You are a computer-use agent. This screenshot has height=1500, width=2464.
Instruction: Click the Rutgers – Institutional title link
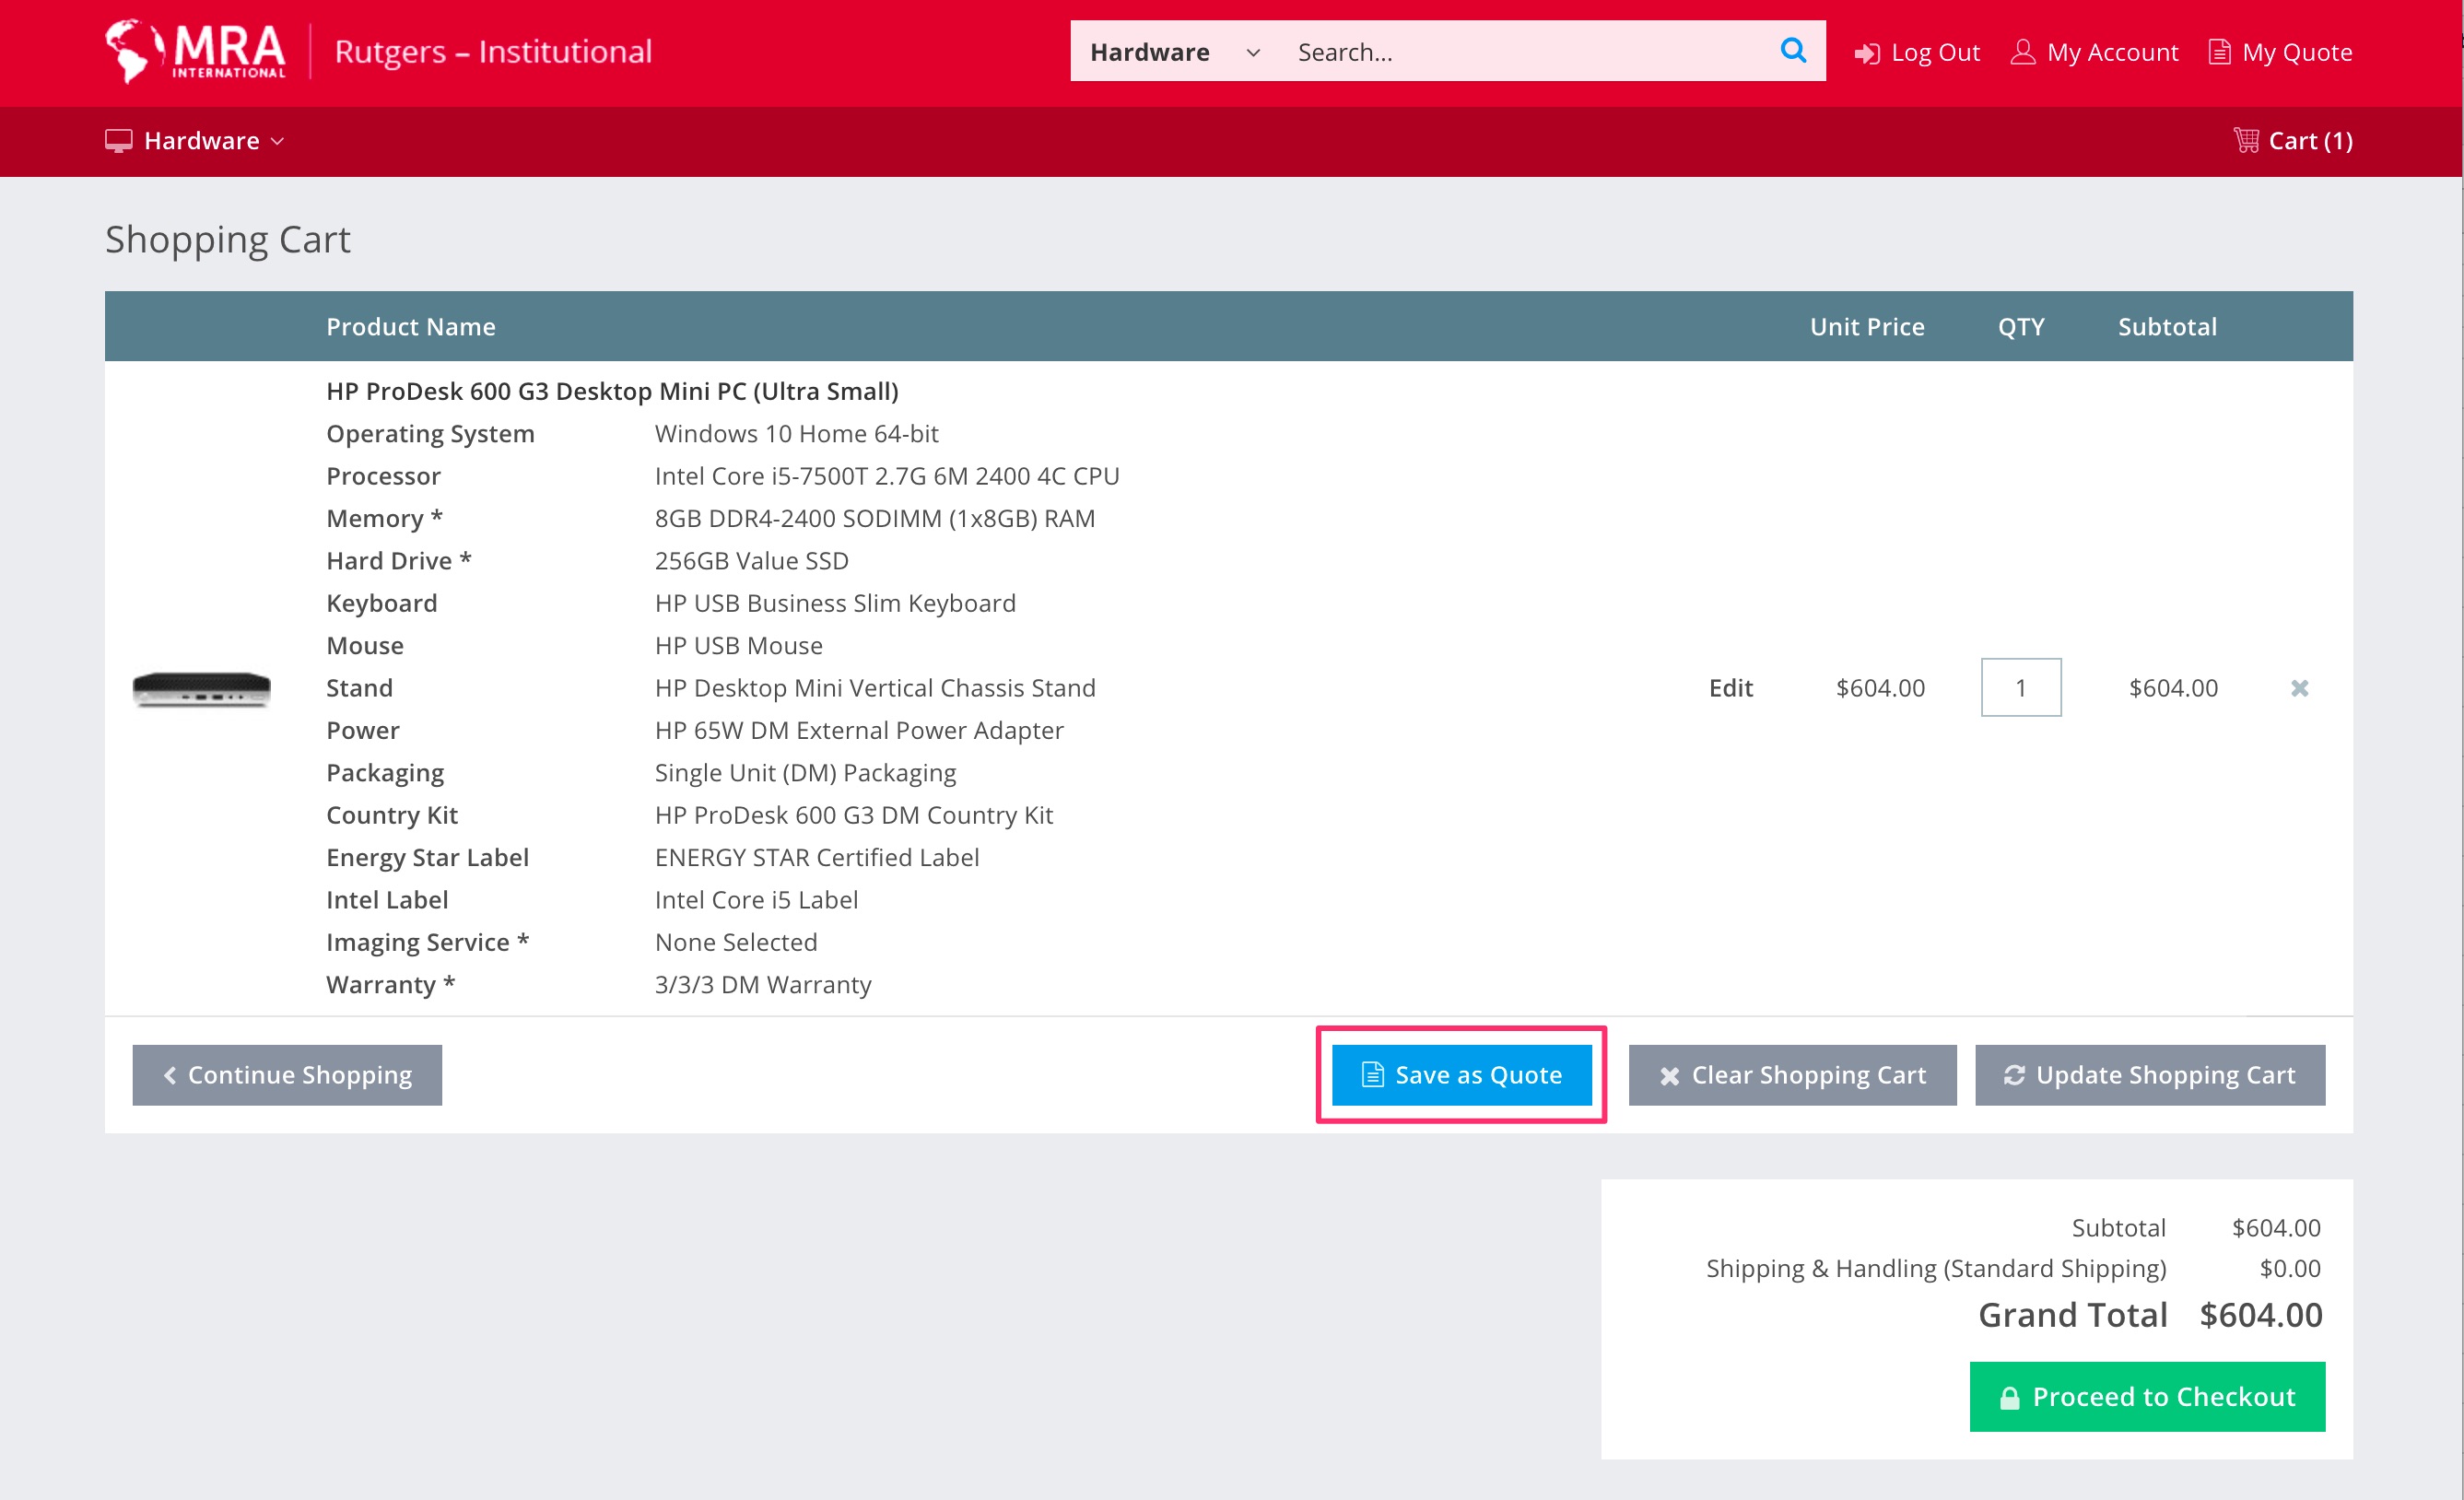[x=493, y=52]
